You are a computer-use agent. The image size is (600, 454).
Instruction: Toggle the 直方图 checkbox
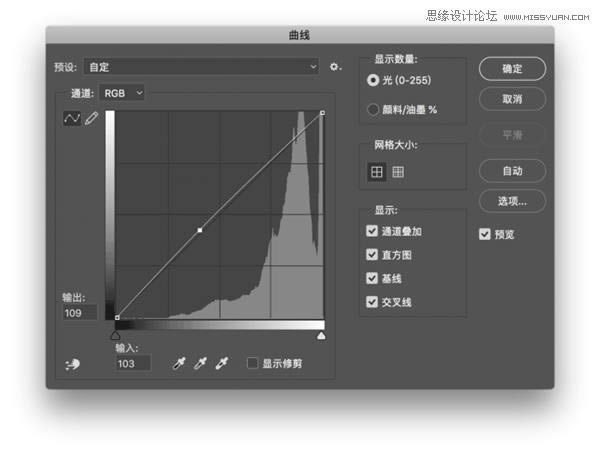(x=372, y=255)
